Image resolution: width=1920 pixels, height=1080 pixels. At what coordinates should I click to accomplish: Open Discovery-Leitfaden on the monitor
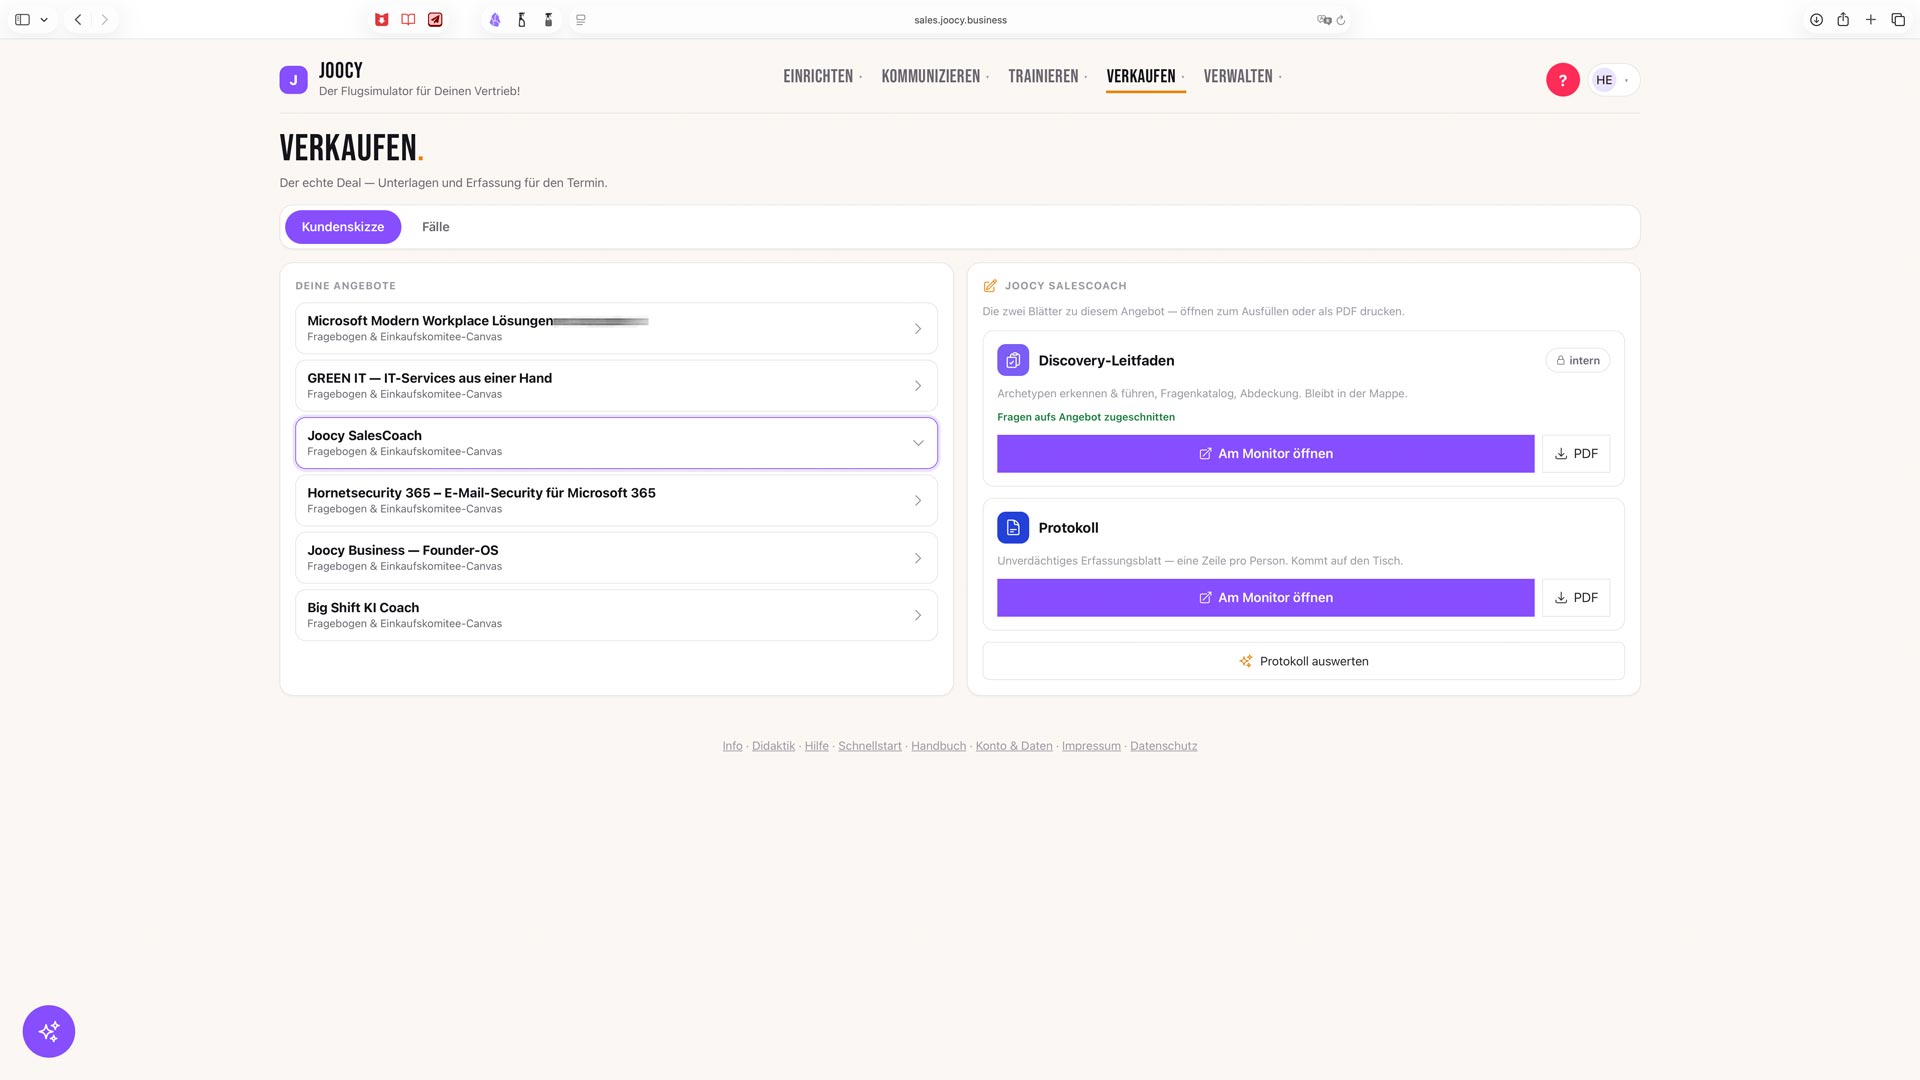(1265, 454)
